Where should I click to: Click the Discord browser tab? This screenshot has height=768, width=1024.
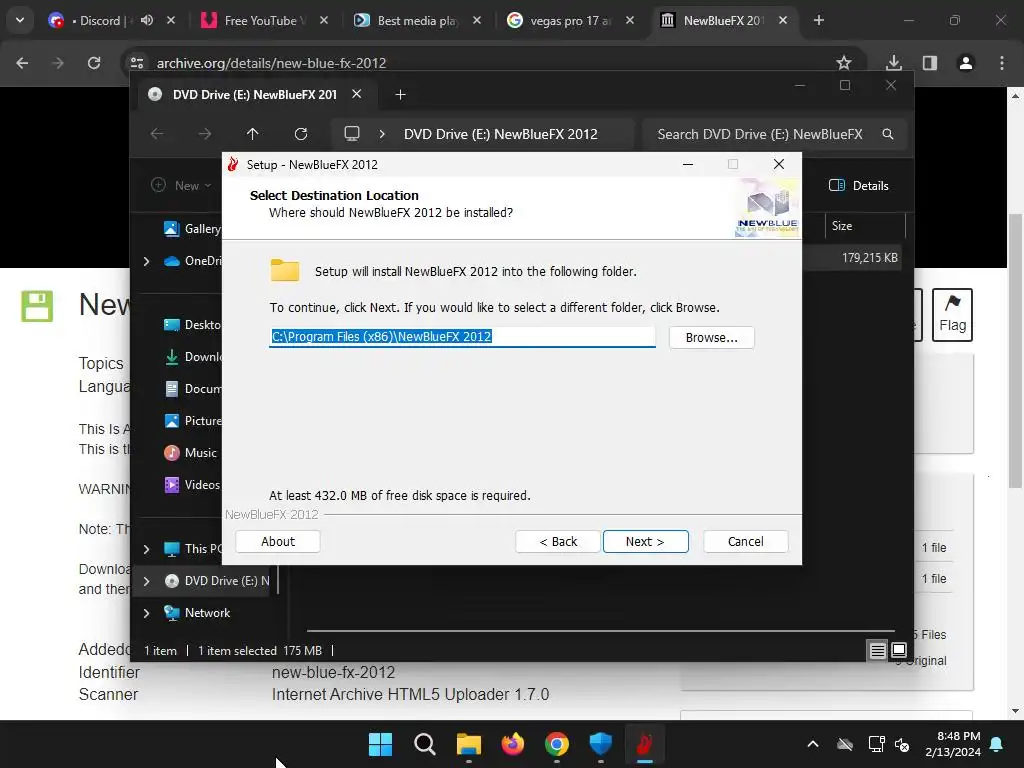pos(98,21)
